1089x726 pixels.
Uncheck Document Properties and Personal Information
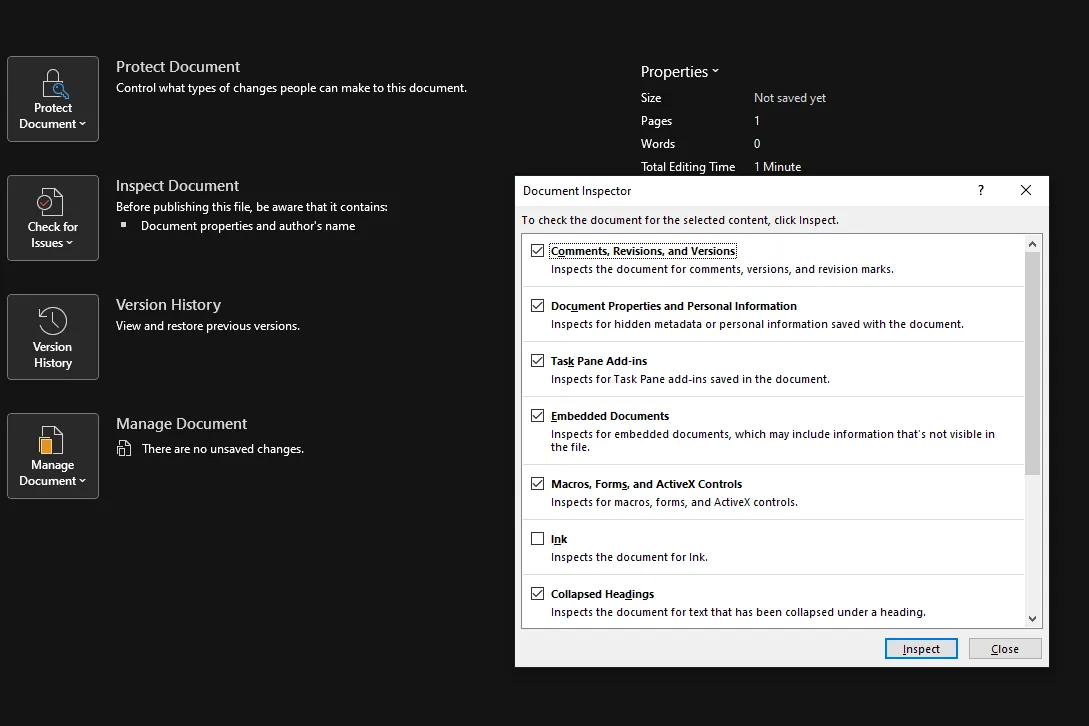[538, 306]
